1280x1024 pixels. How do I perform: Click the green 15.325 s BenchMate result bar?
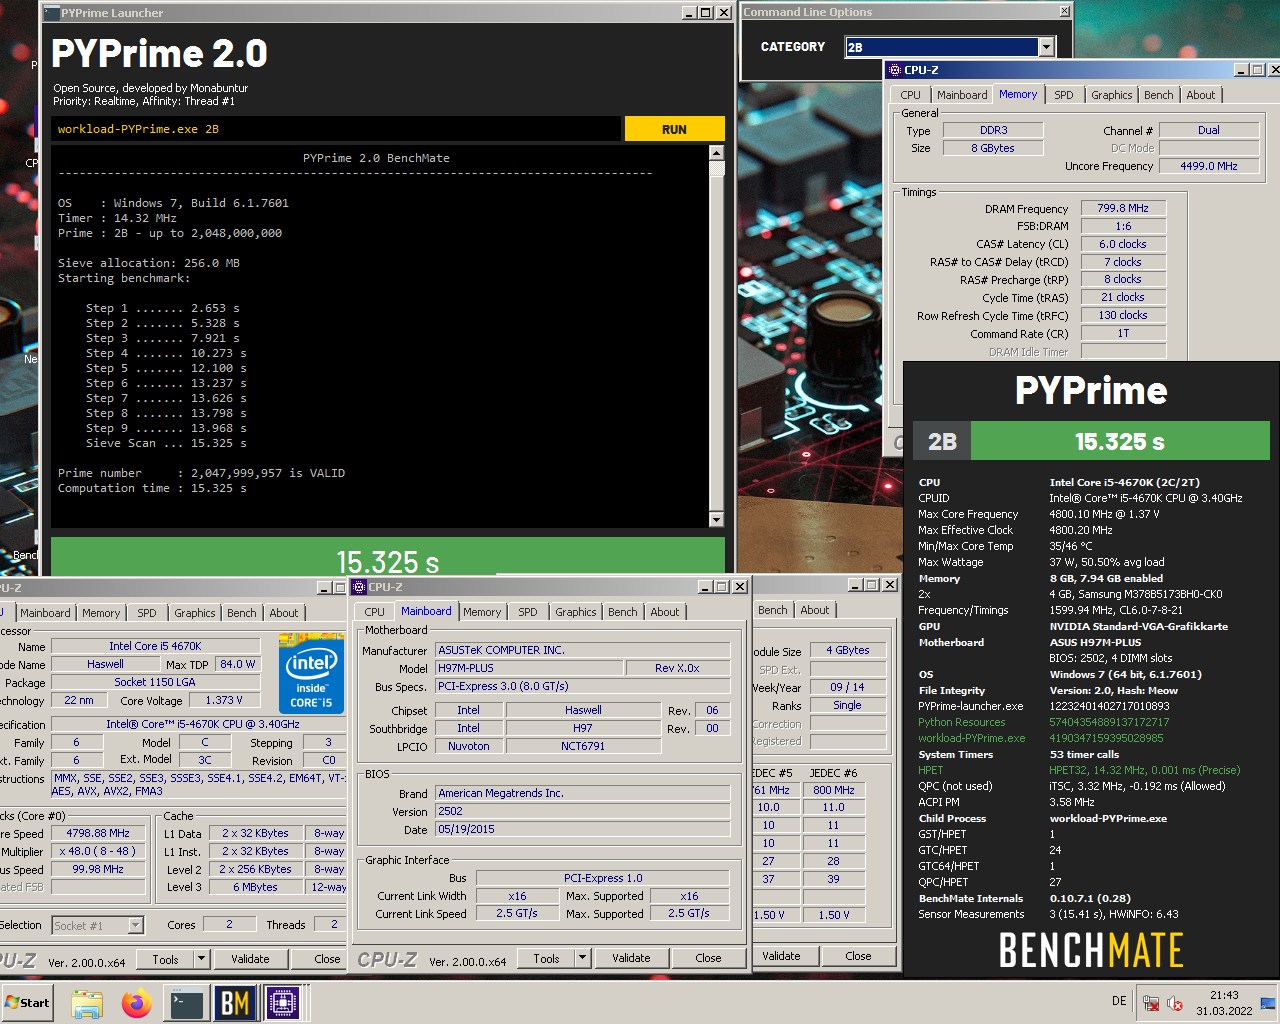(x=1120, y=441)
